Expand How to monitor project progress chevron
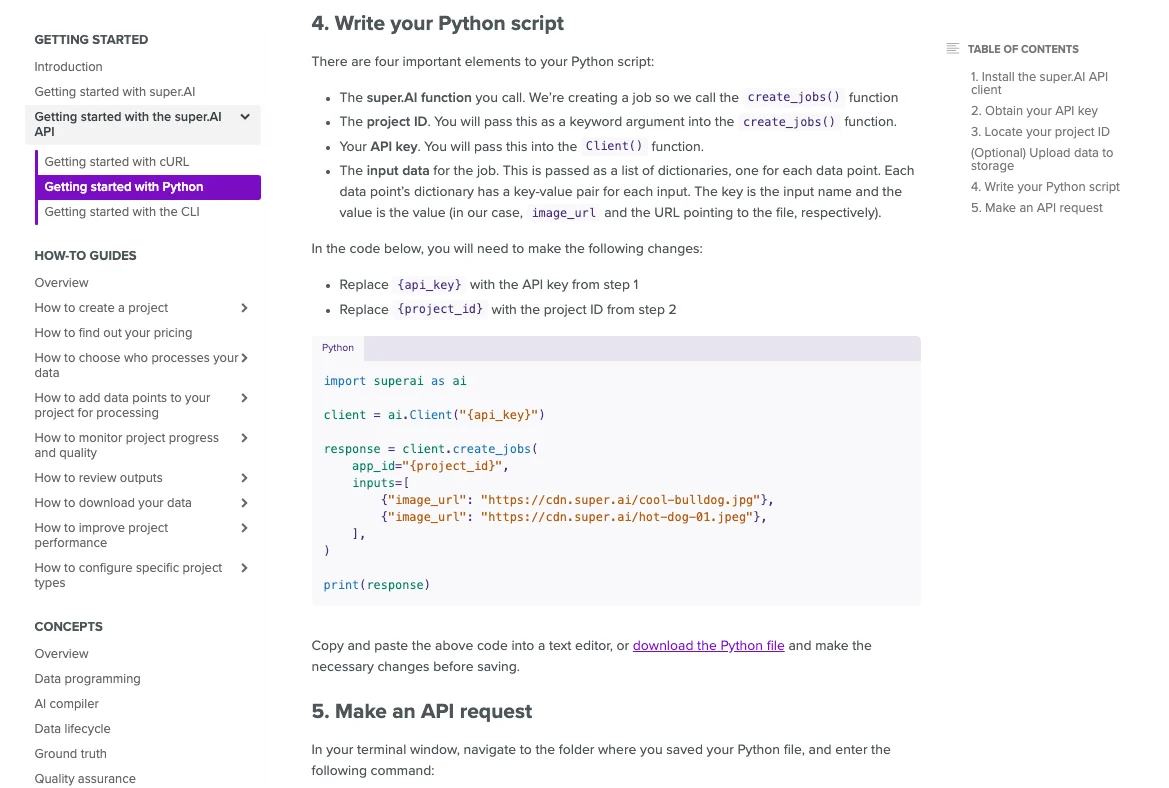The height and width of the screenshot is (788, 1169). 244,438
